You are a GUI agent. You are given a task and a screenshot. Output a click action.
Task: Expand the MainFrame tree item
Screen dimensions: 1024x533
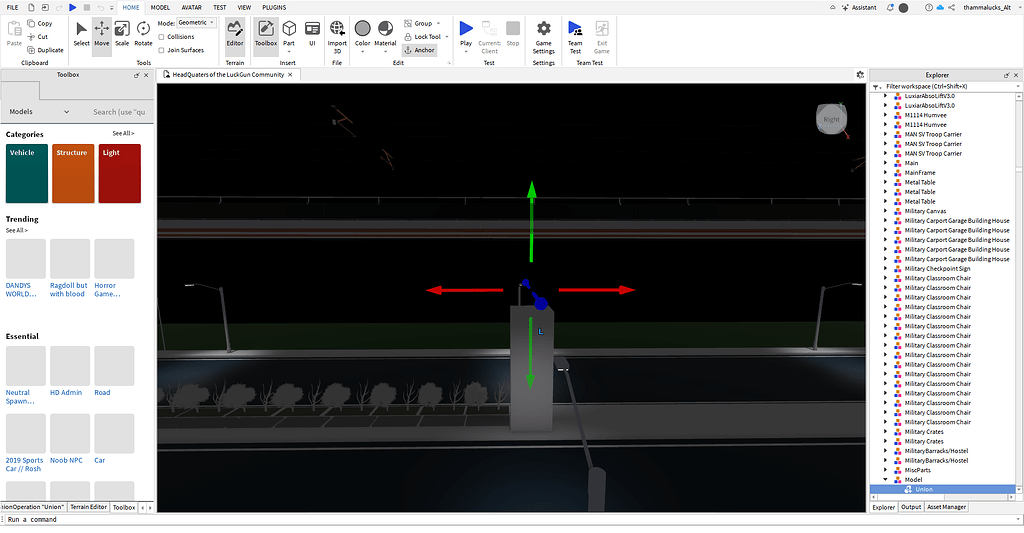coord(886,172)
